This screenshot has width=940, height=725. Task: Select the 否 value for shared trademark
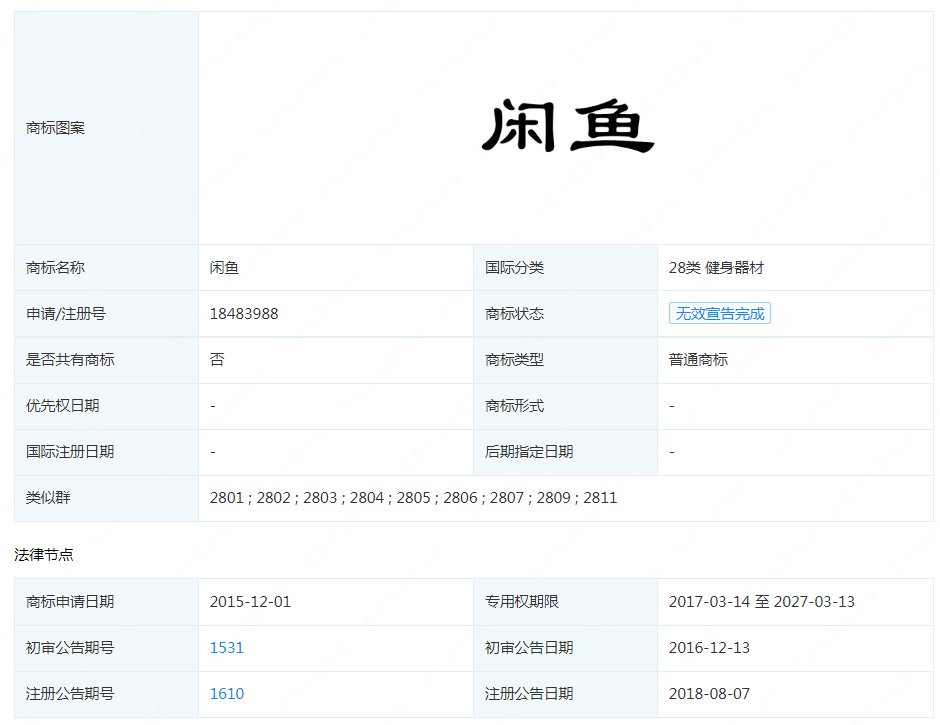217,360
